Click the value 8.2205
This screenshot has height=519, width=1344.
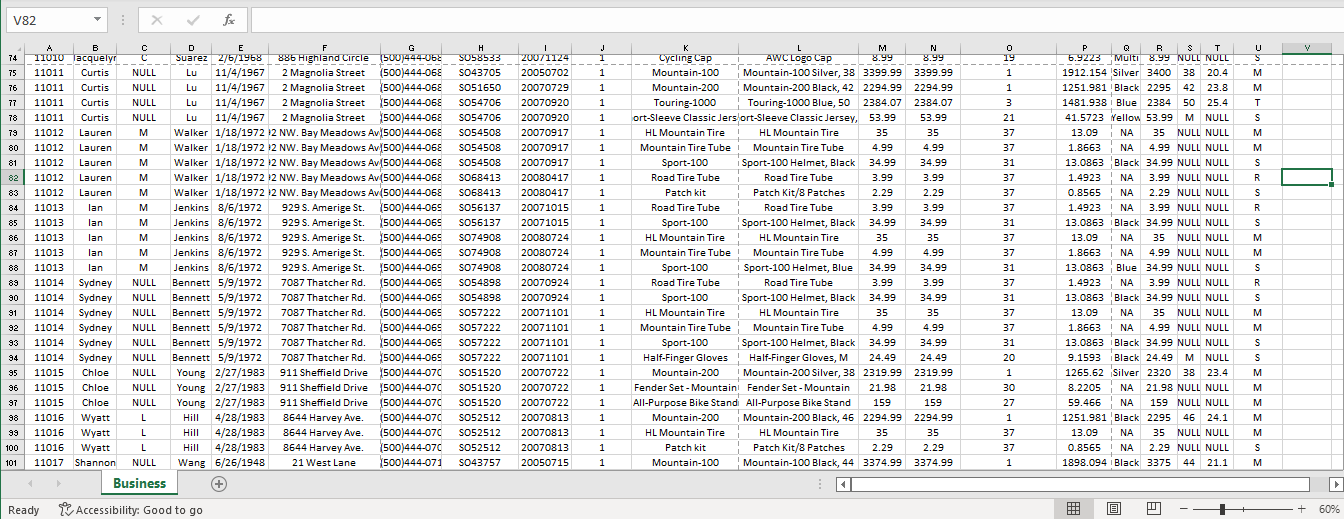coord(1084,387)
